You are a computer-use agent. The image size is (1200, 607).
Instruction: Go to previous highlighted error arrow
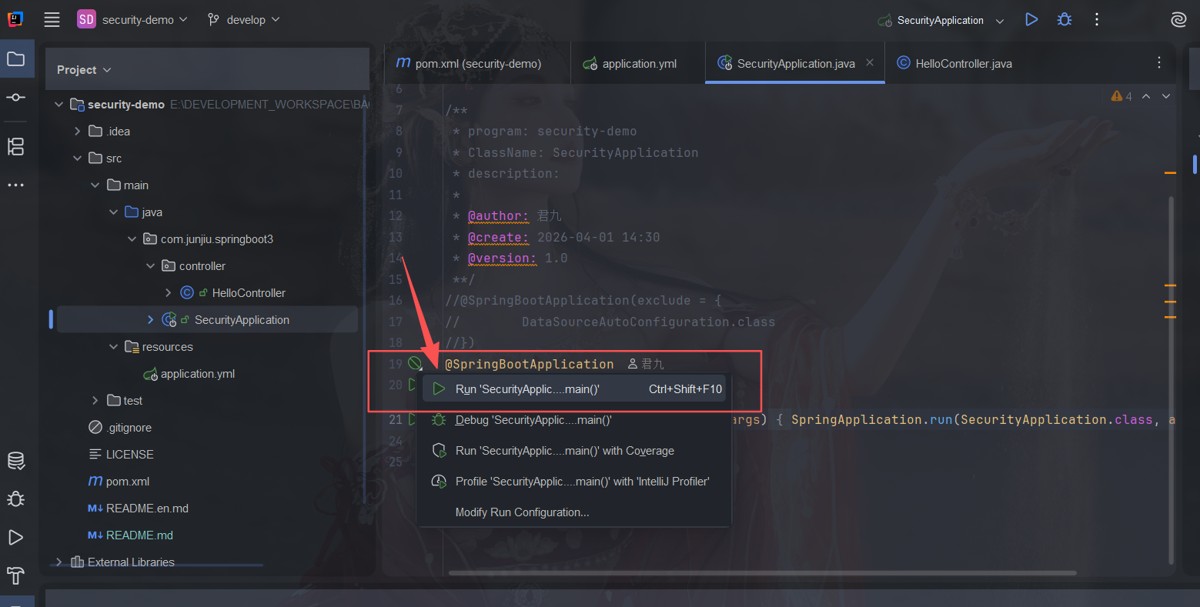tap(1146, 96)
